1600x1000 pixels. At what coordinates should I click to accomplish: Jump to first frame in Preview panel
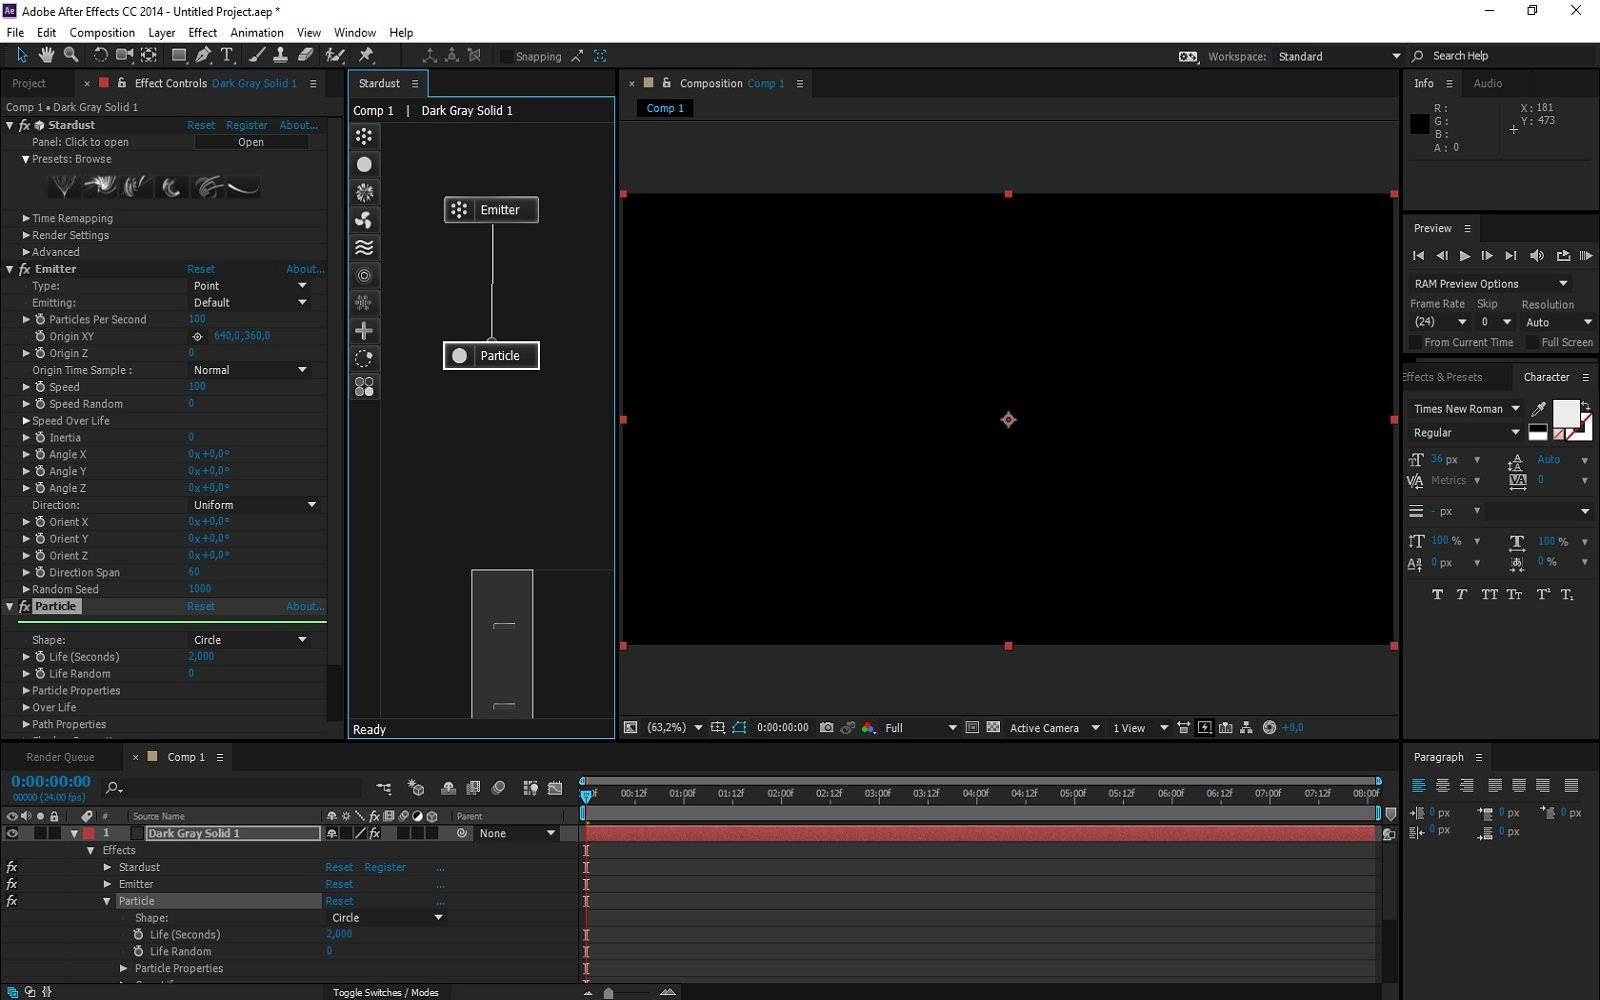coord(1418,256)
